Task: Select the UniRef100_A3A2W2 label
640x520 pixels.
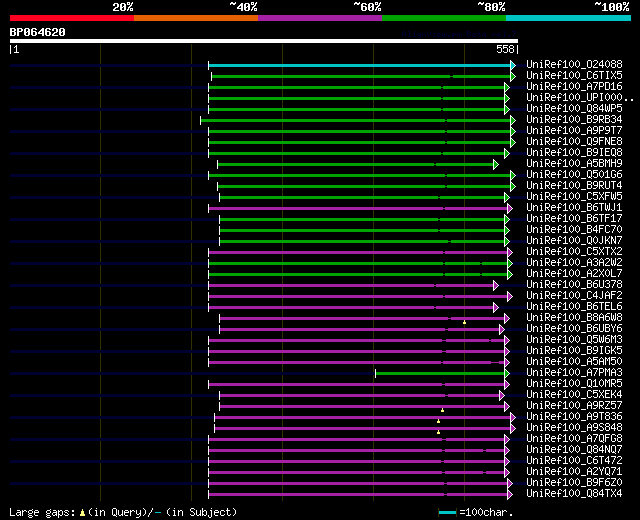Action: pyautogui.click(x=574, y=263)
